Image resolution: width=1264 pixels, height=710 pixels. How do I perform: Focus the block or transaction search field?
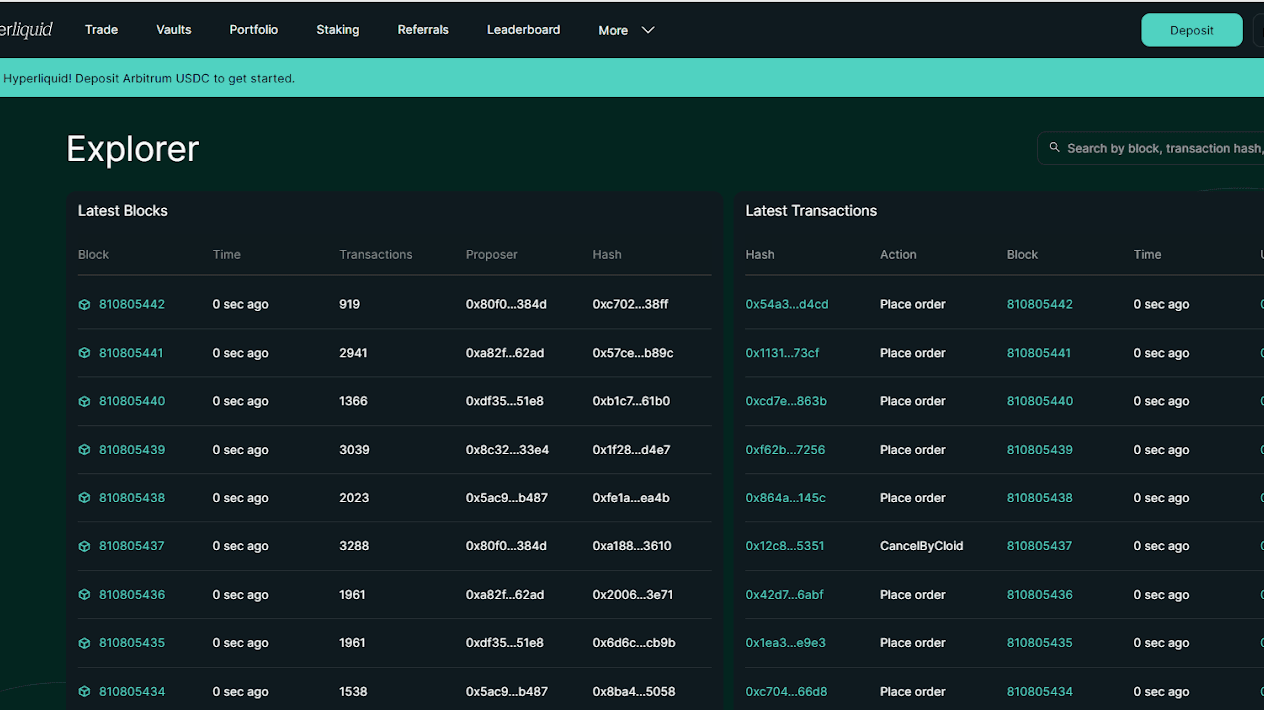pos(1160,148)
